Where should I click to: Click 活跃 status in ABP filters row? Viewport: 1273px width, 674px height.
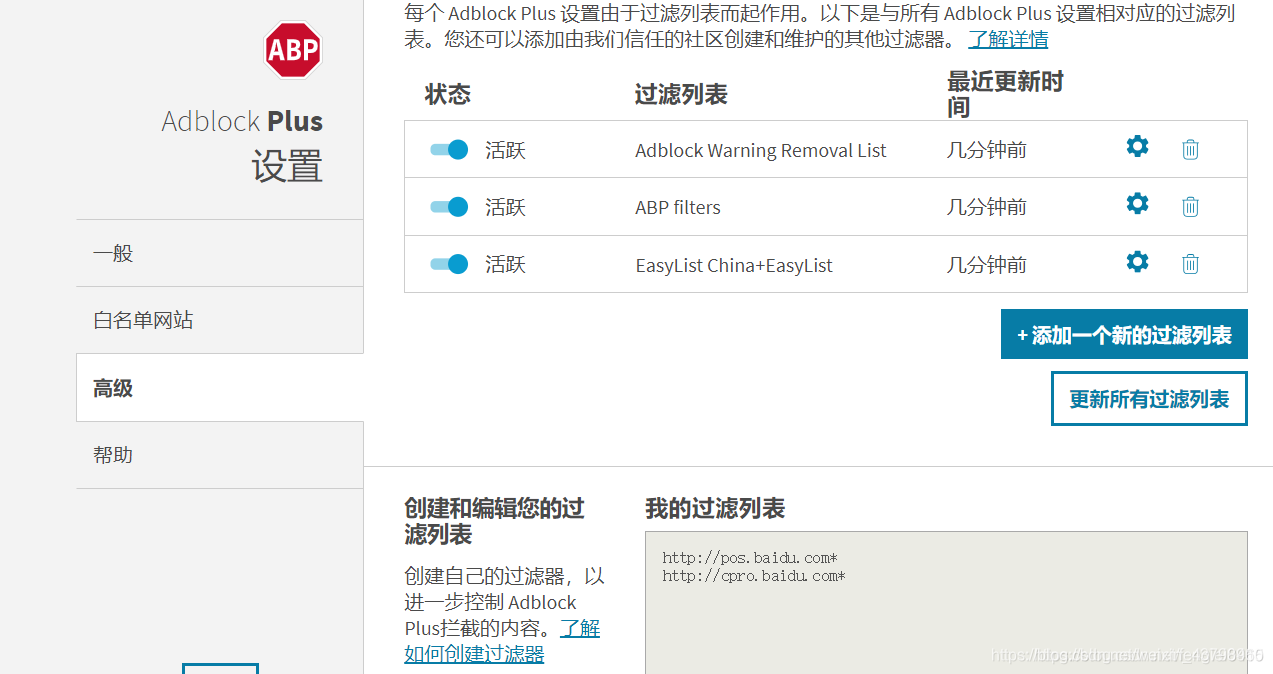click(505, 207)
